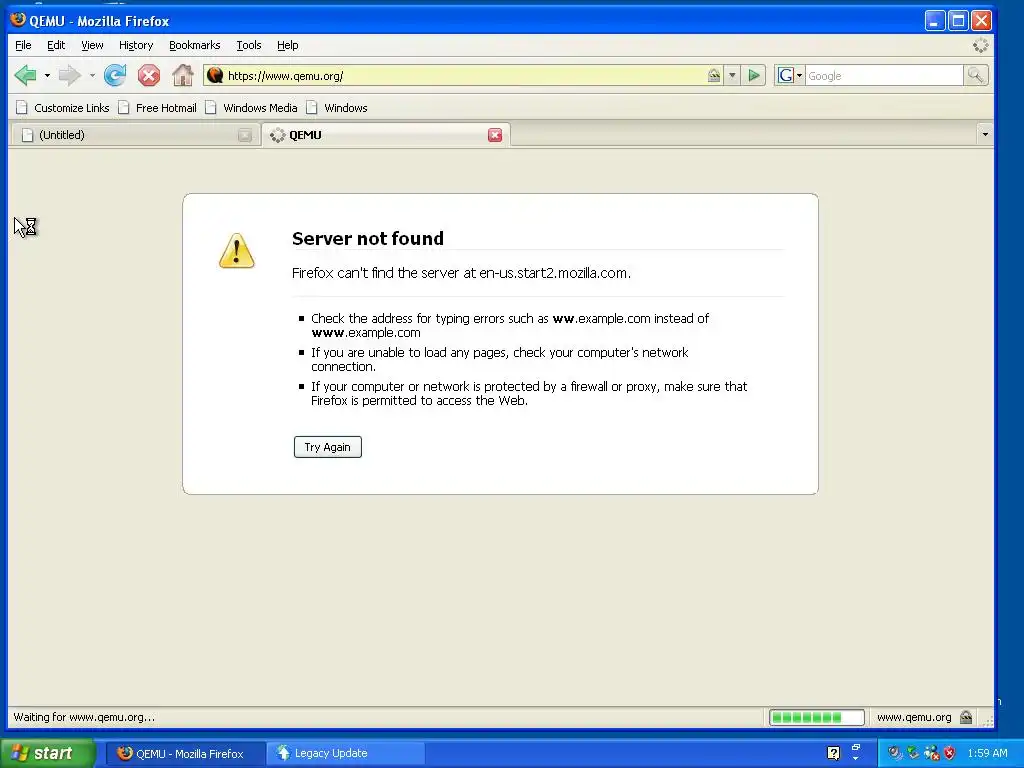Click the site favicon in address bar
Image resolution: width=1024 pixels, height=768 pixels.
click(x=215, y=76)
